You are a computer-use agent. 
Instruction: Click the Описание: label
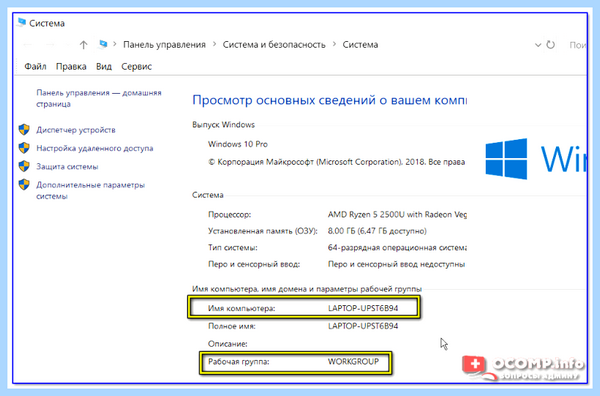click(x=228, y=344)
